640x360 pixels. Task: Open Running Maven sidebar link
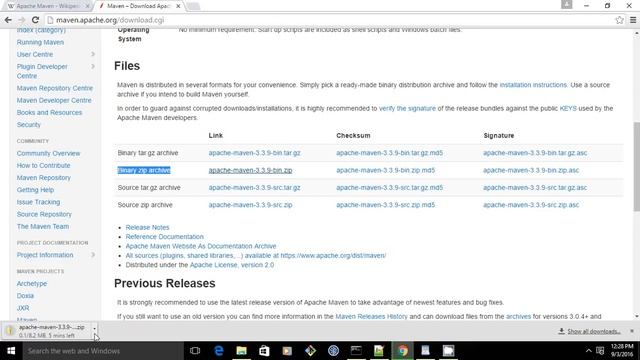[x=40, y=42]
